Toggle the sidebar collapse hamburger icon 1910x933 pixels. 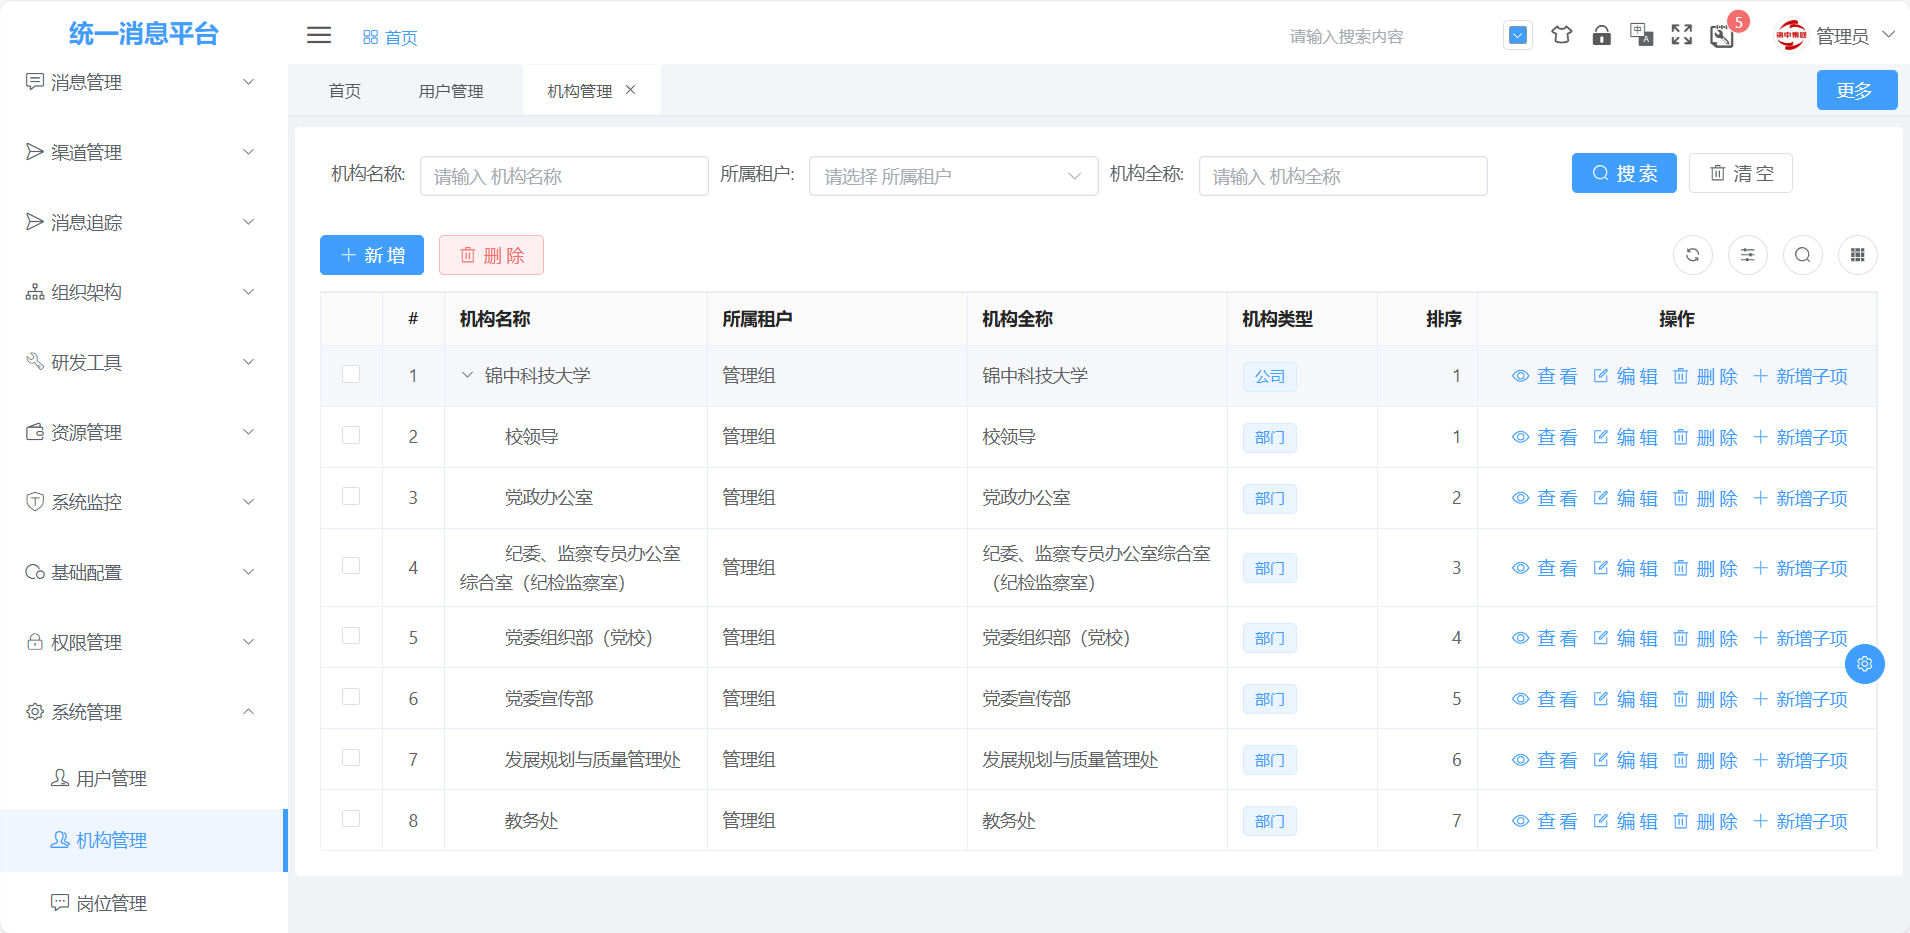[x=318, y=35]
